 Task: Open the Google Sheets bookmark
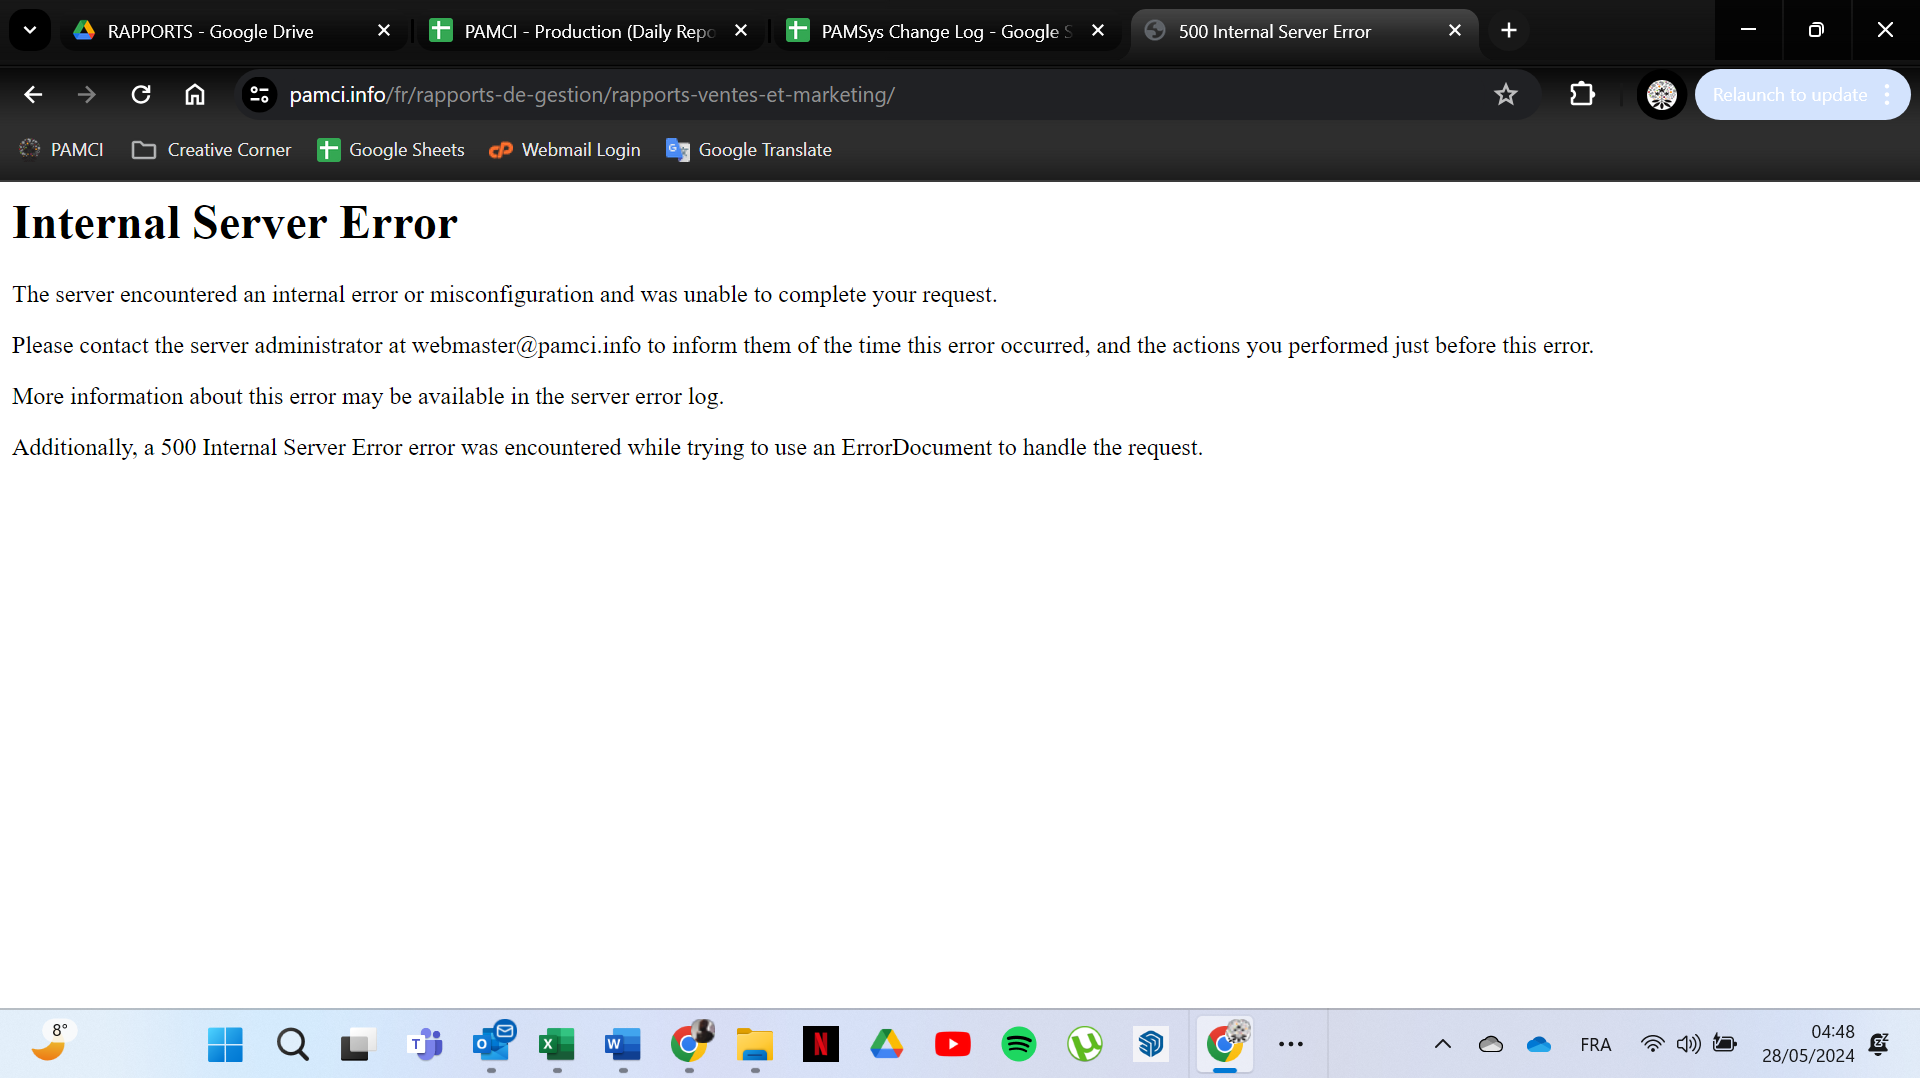click(391, 150)
